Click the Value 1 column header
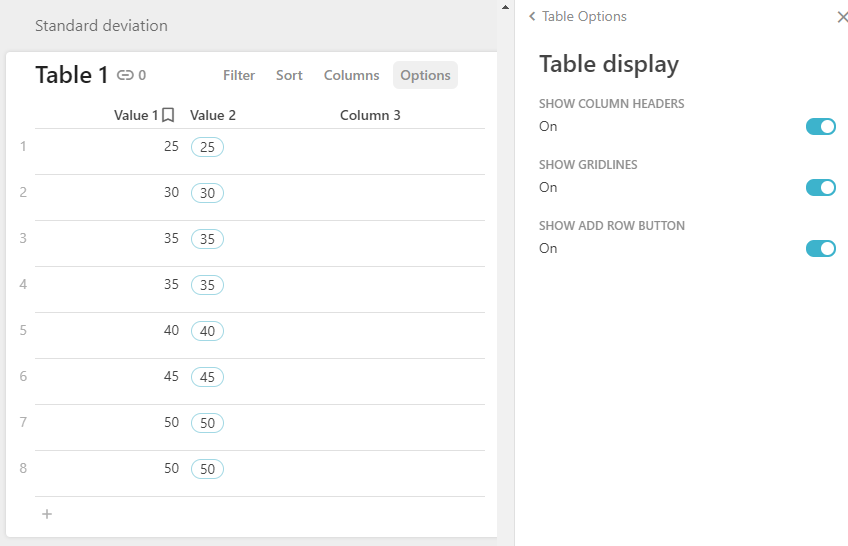 pos(135,115)
